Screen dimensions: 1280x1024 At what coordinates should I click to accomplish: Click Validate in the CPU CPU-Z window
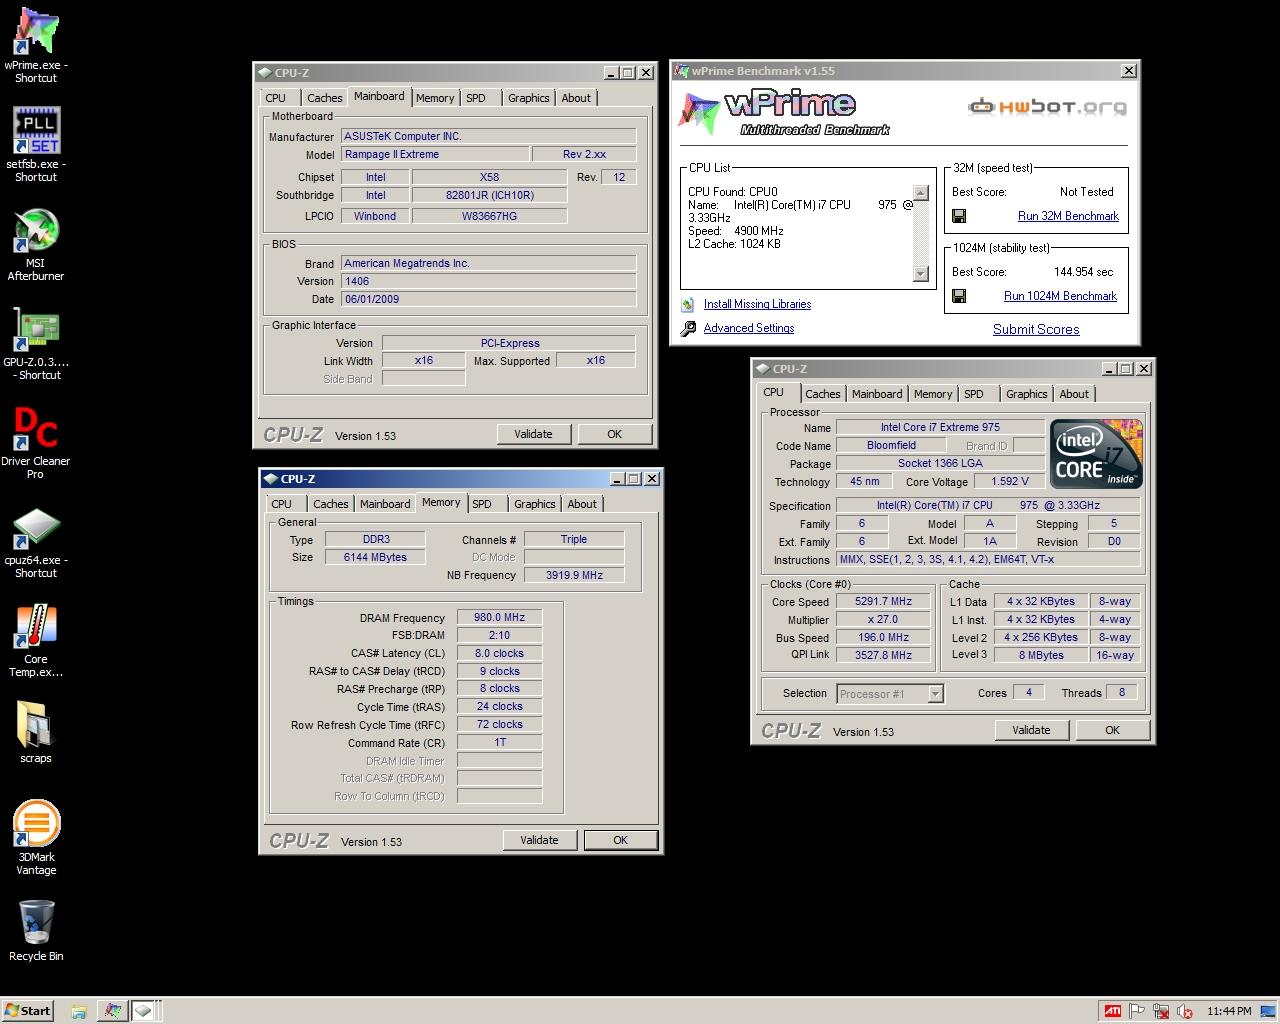coord(1031,730)
